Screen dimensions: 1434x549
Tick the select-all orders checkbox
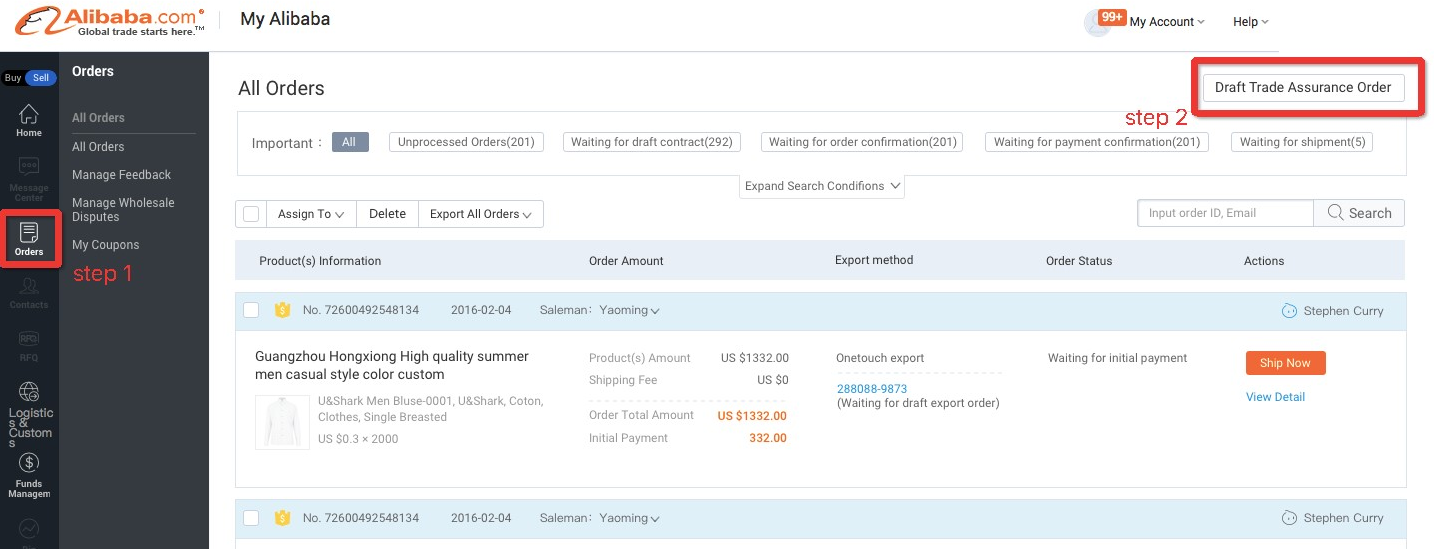pyautogui.click(x=251, y=214)
